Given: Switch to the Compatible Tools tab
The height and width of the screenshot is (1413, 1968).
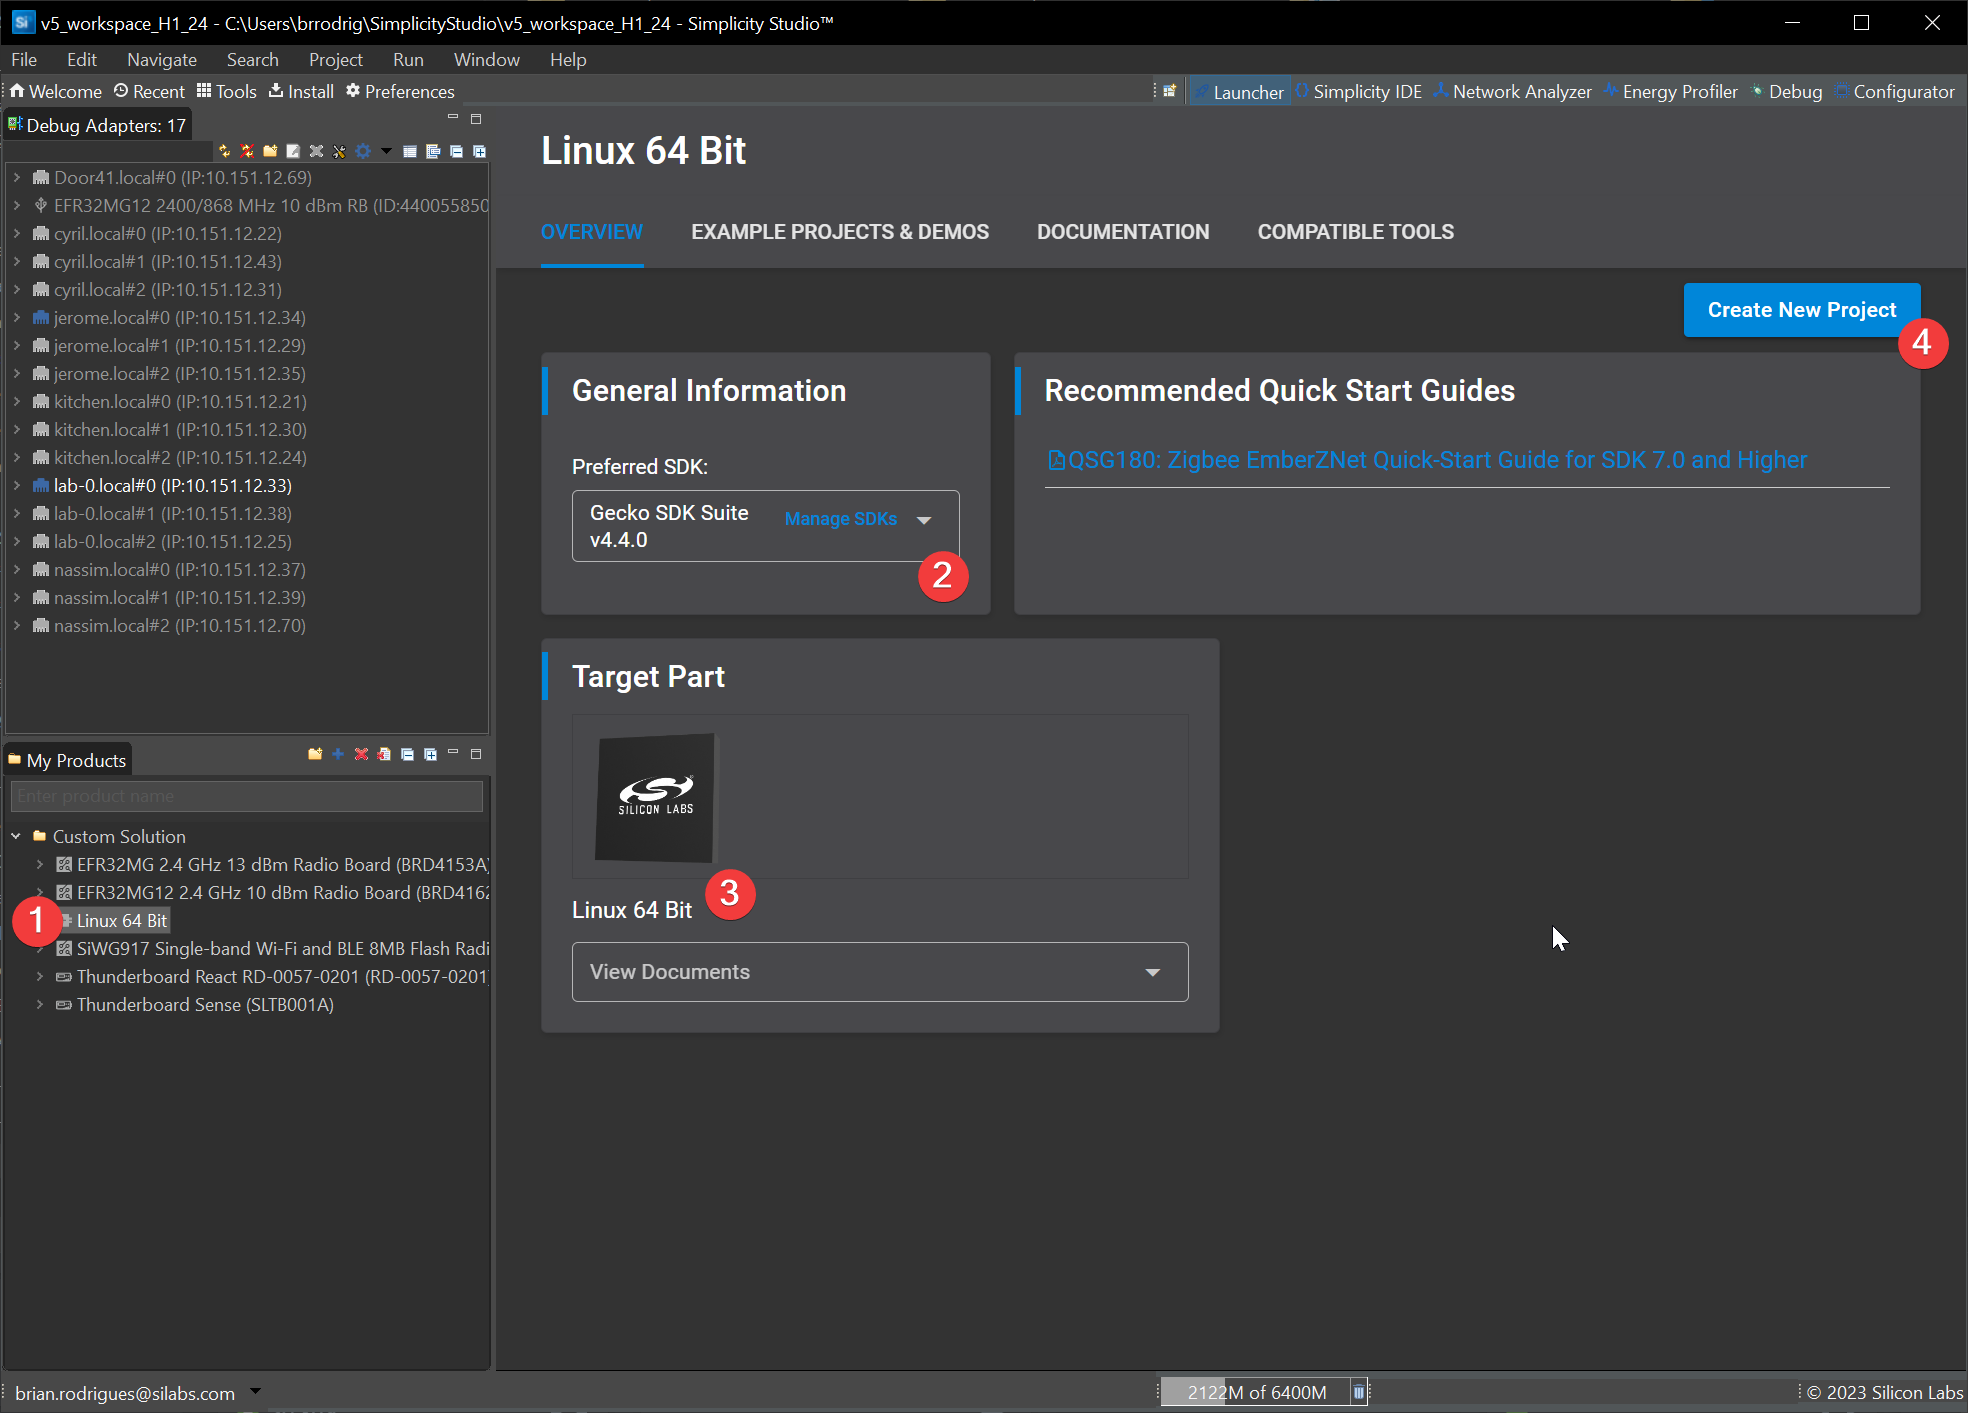Looking at the screenshot, I should [1356, 232].
